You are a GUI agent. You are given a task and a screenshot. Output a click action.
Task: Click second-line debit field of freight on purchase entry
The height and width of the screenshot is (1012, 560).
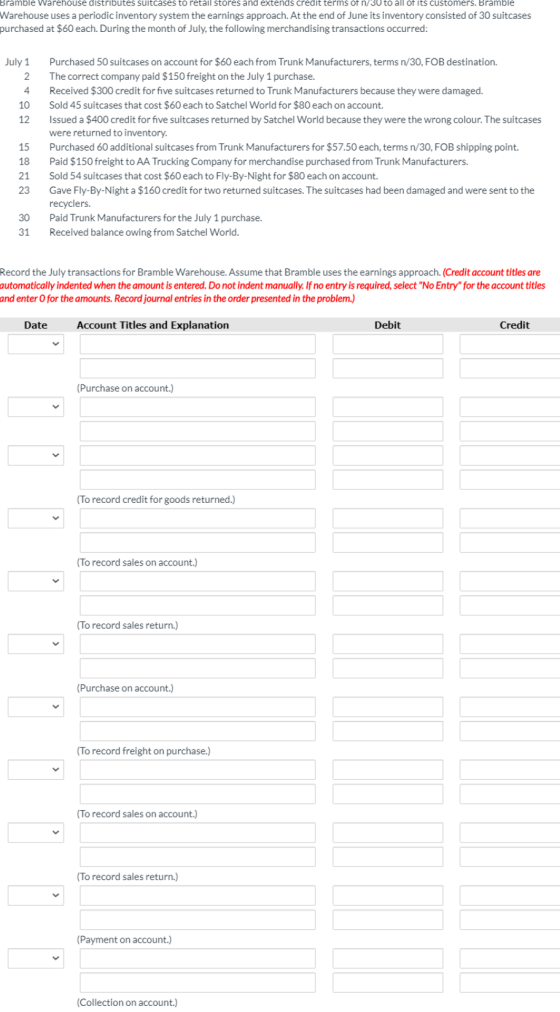coord(388,731)
